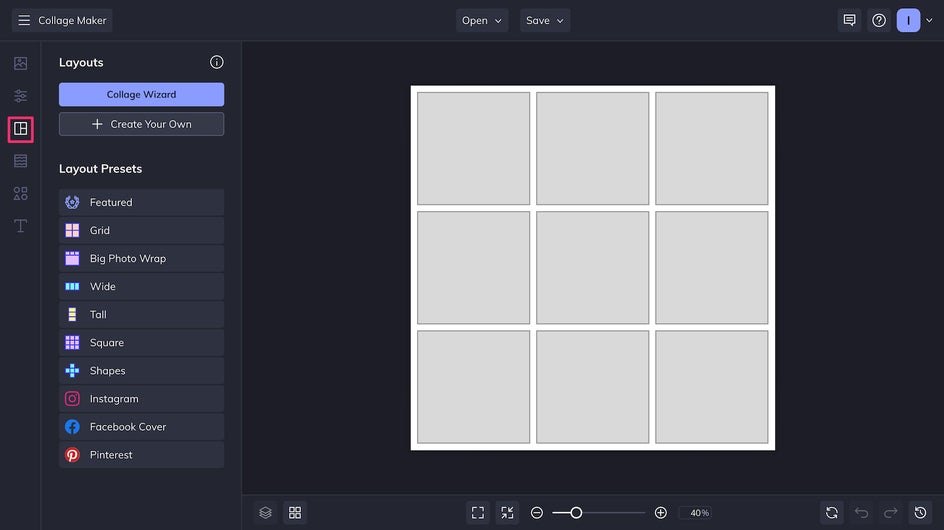Click the user profile avatar
The width and height of the screenshot is (944, 530).
(908, 20)
